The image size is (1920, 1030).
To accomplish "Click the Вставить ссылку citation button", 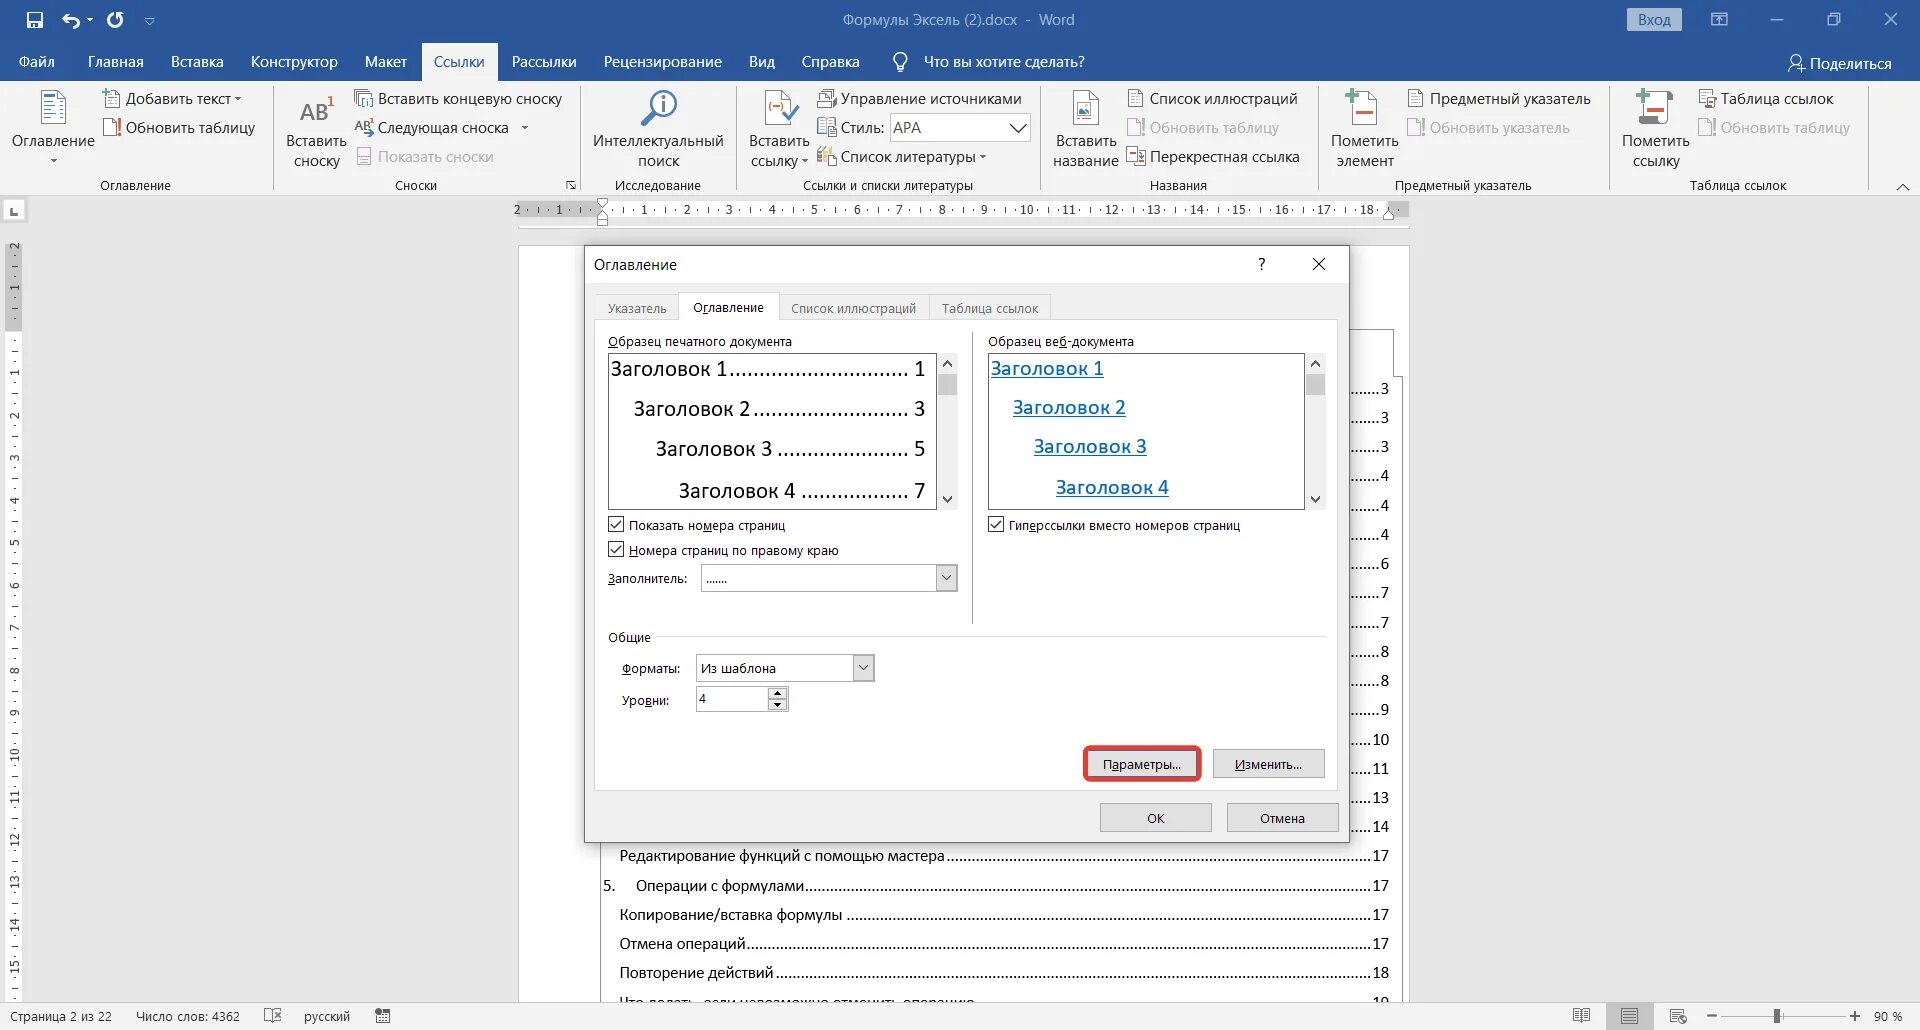I will 779,129.
